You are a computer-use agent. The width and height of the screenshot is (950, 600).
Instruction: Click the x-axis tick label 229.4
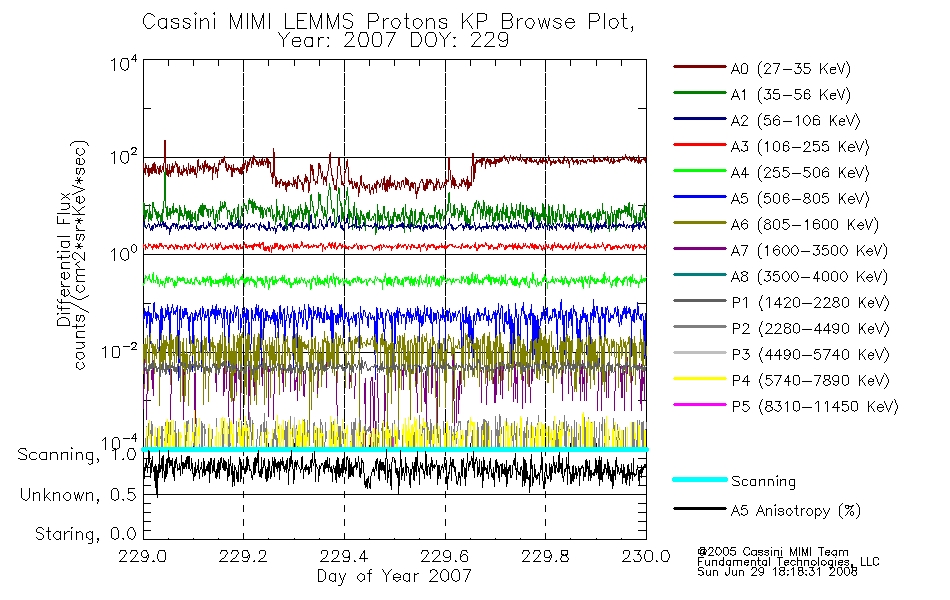[x=344, y=556]
